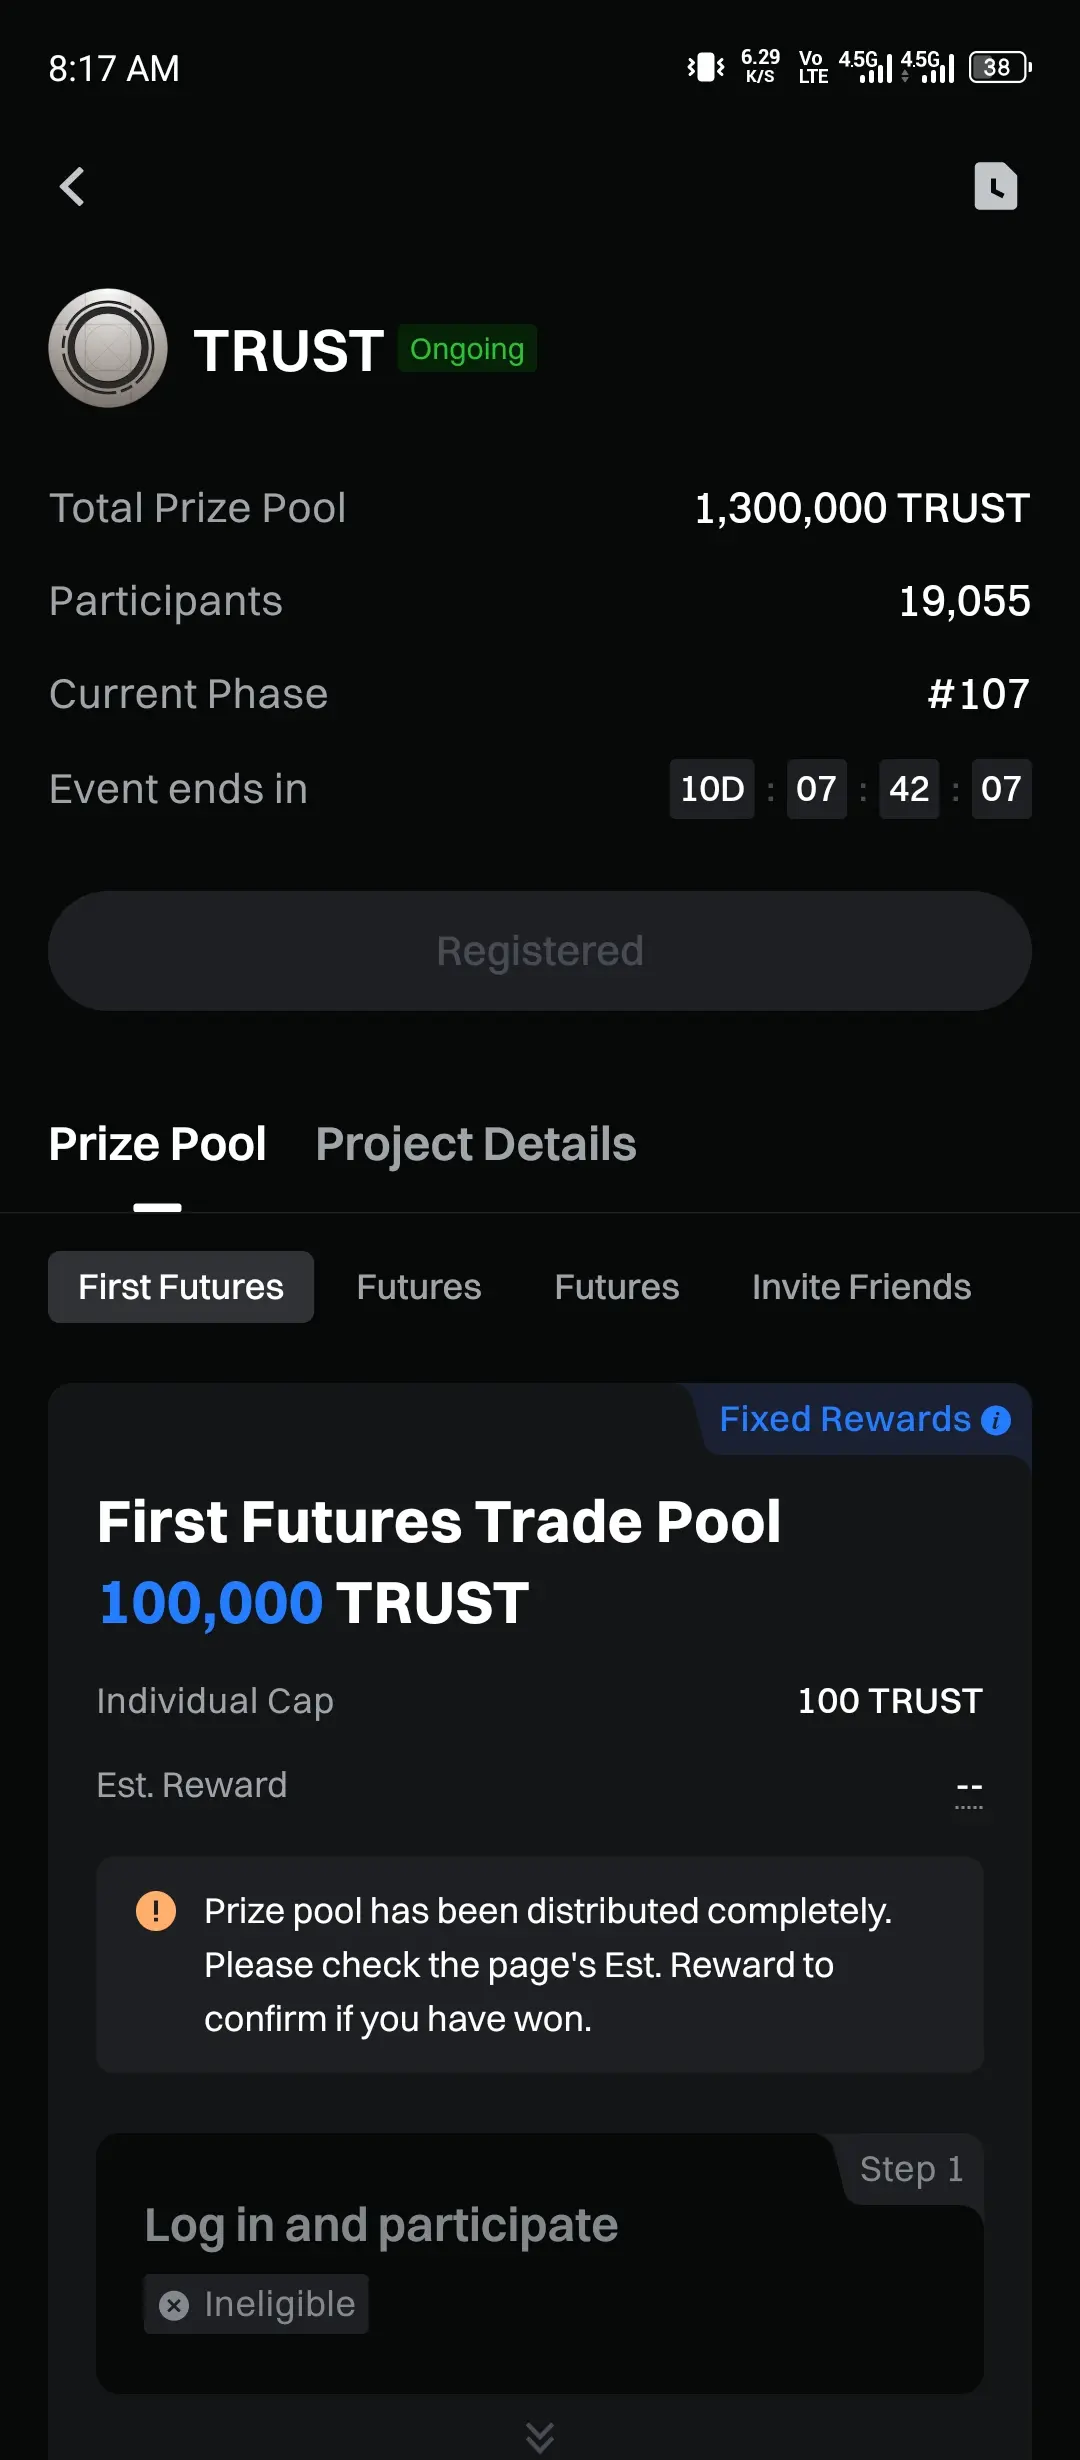Select the second Futures pool chip

[x=419, y=1287]
